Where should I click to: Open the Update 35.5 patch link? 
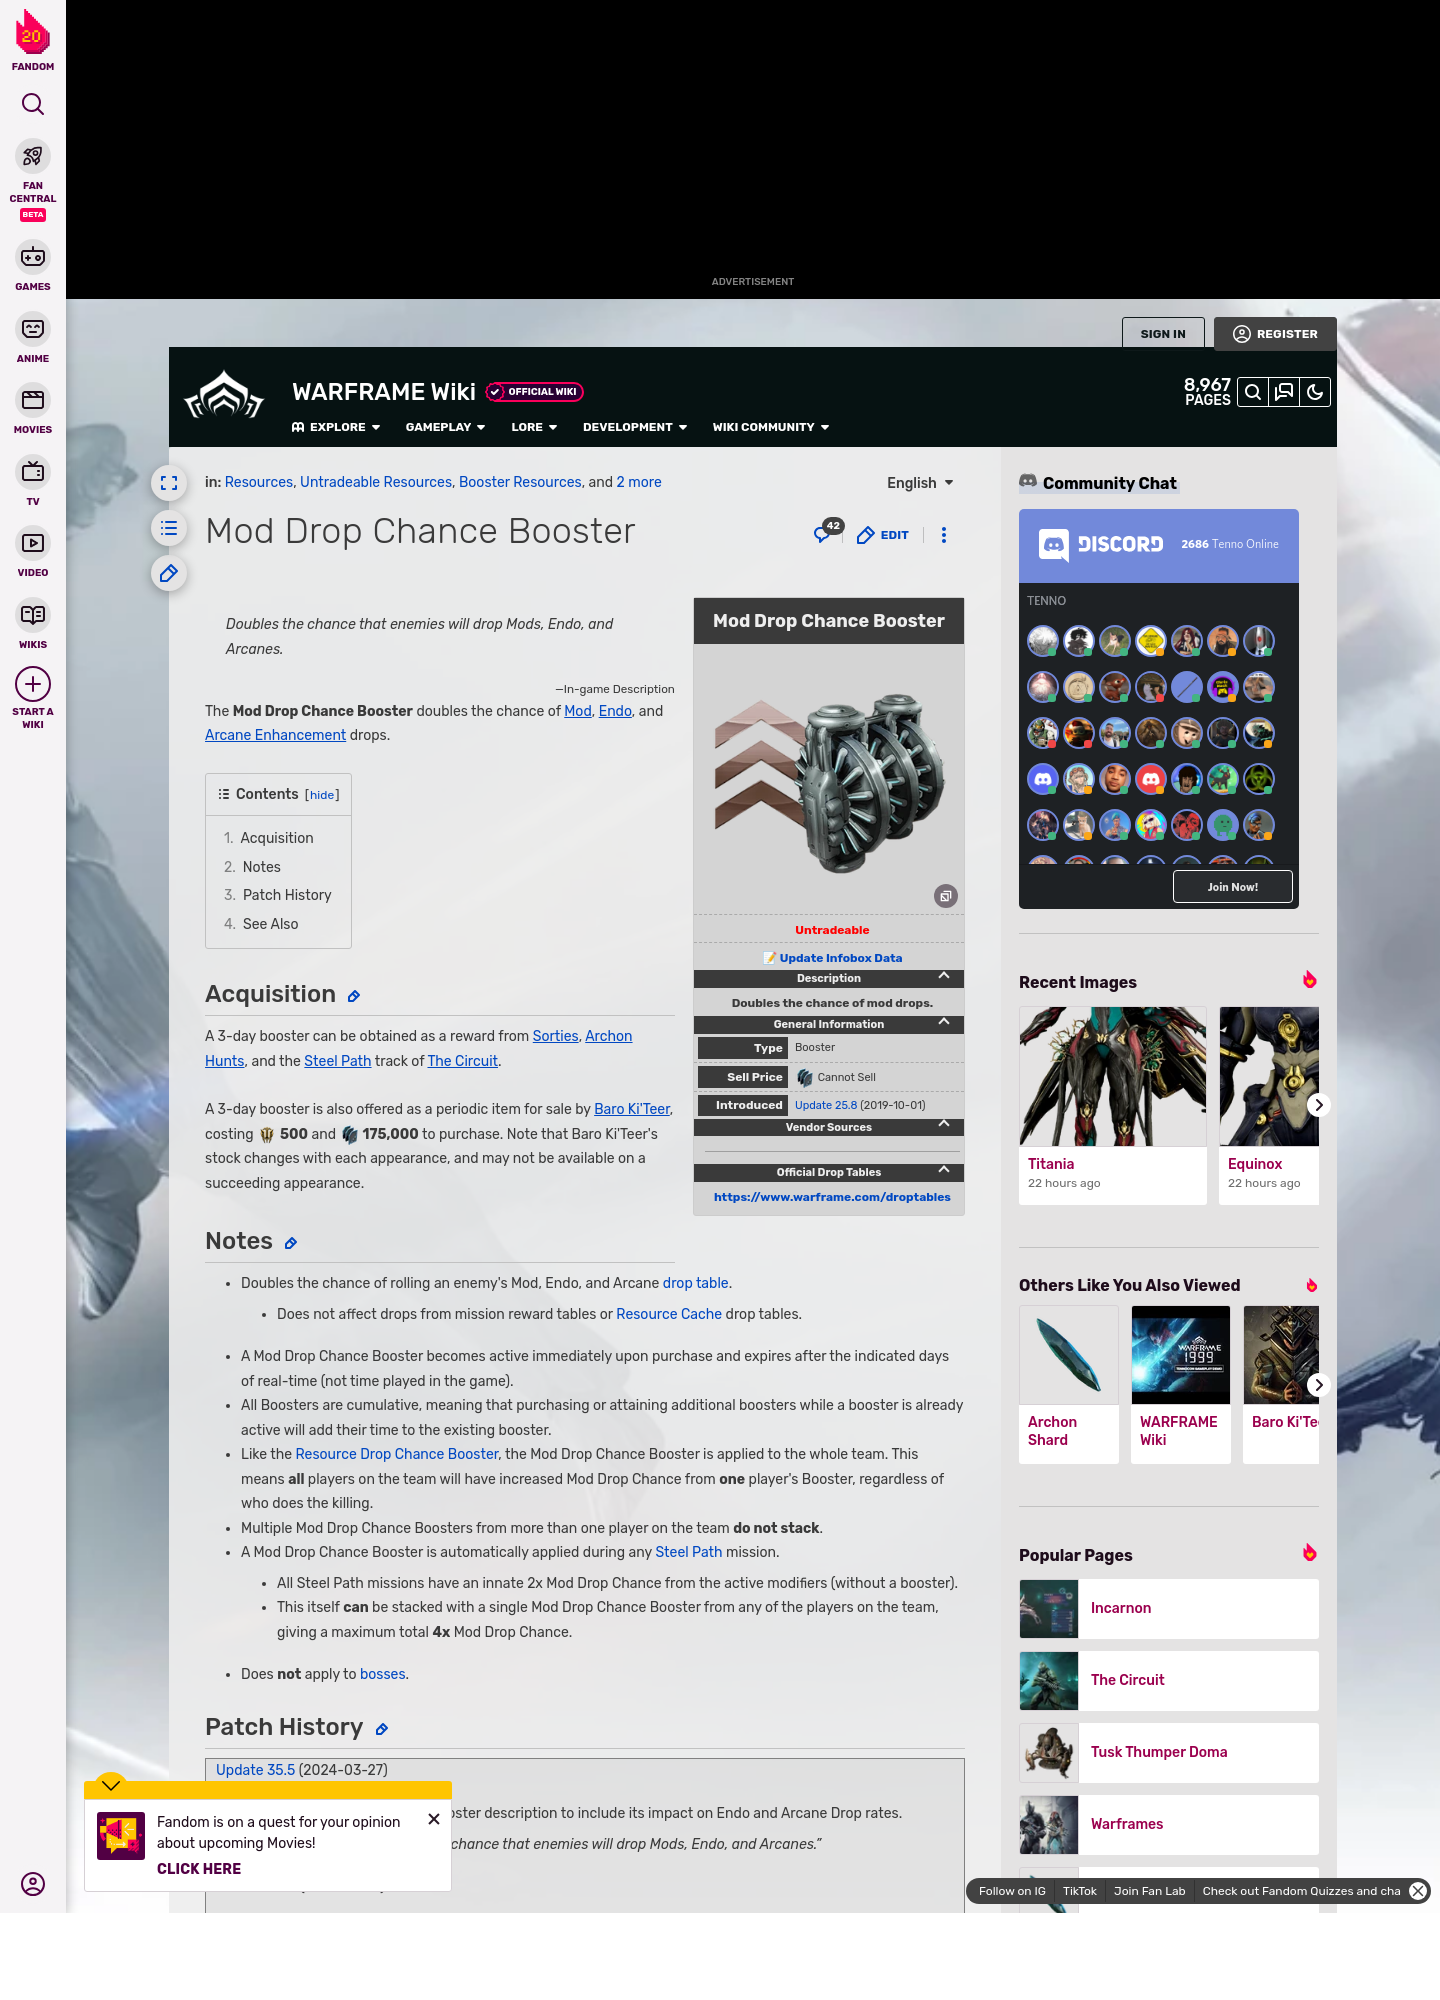point(255,1770)
